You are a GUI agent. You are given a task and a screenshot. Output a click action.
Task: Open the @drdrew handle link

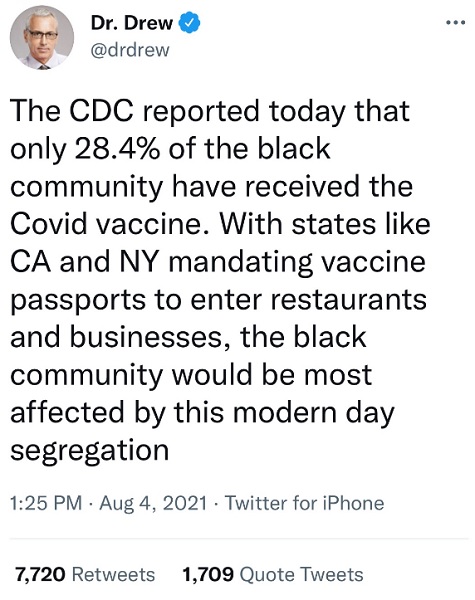point(130,50)
